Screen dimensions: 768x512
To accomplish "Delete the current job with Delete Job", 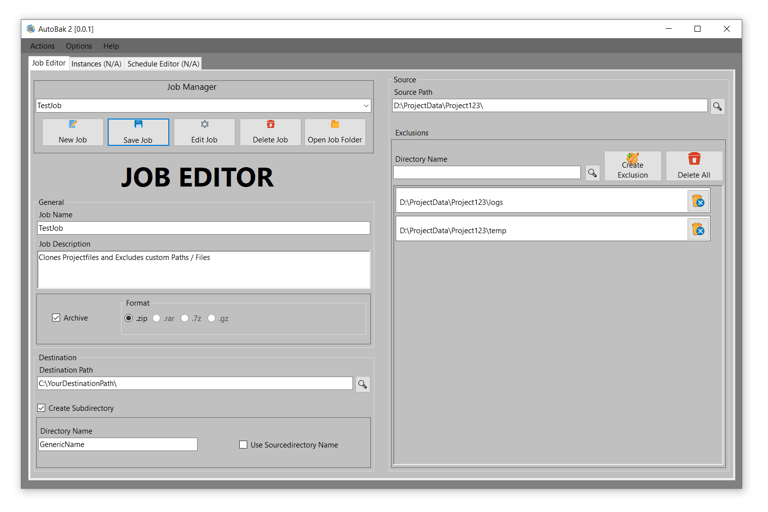I will (x=270, y=132).
